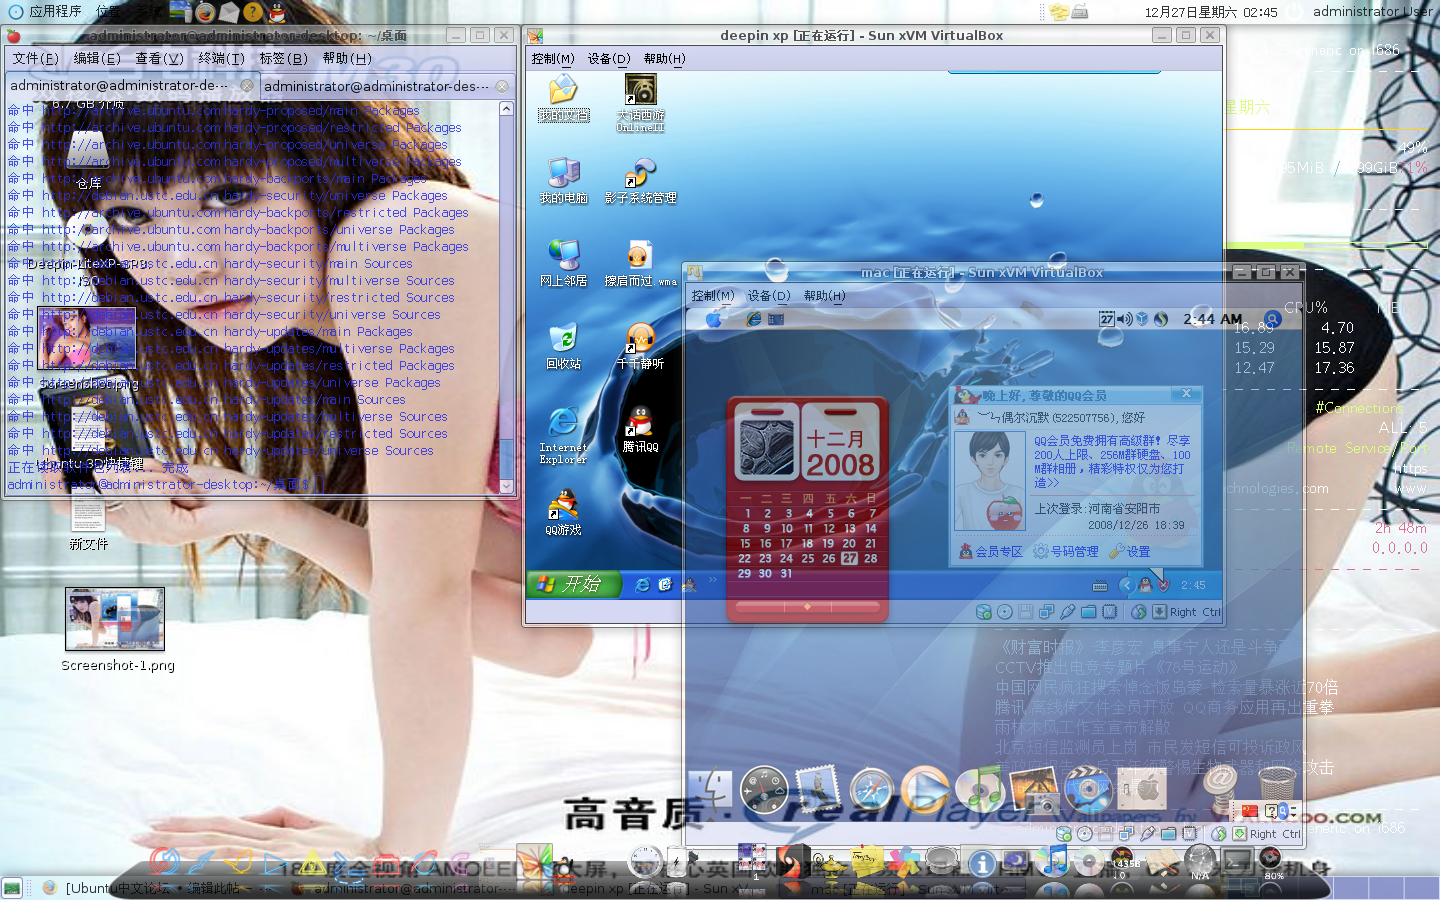Open QuickTime-style player icon in the mac dock

[925, 790]
